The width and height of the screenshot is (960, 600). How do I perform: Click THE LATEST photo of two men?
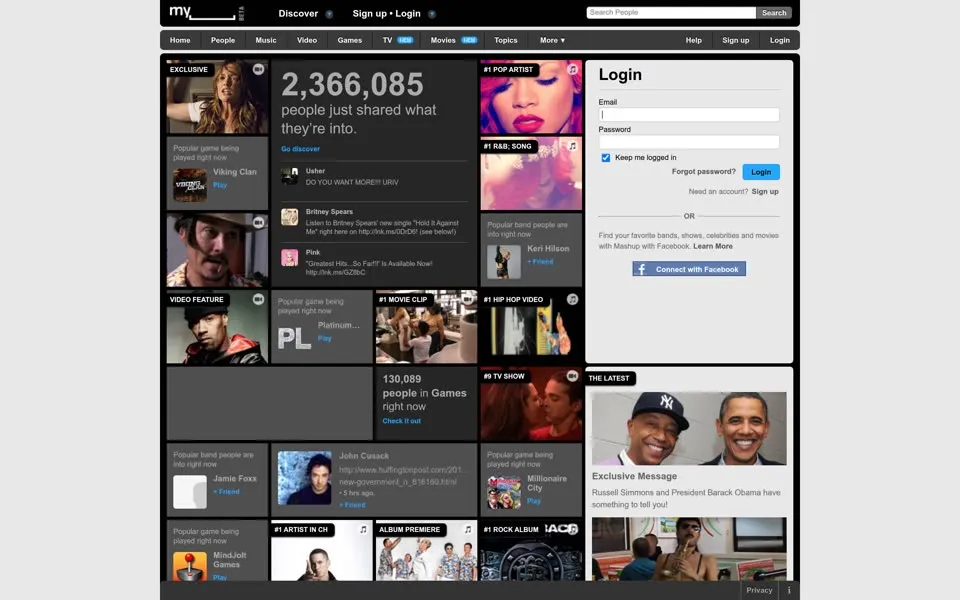[x=689, y=429]
